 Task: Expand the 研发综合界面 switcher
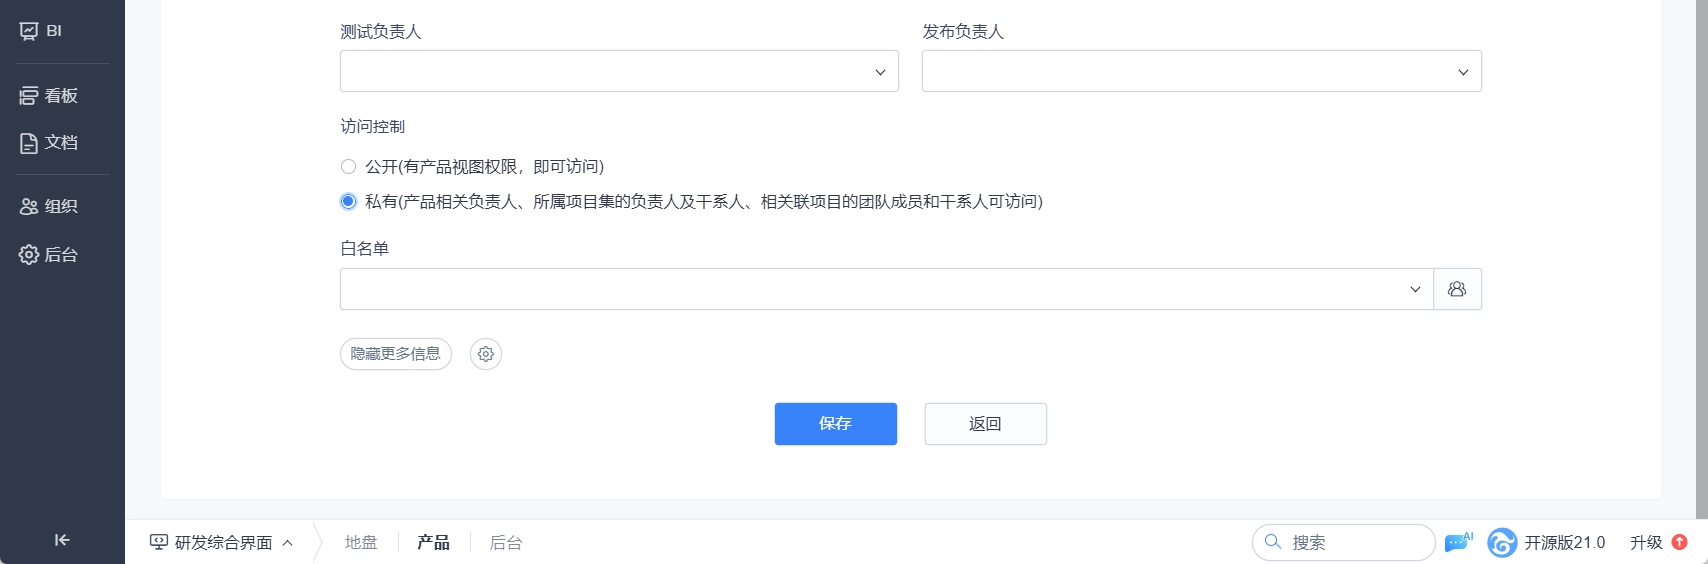(x=222, y=542)
